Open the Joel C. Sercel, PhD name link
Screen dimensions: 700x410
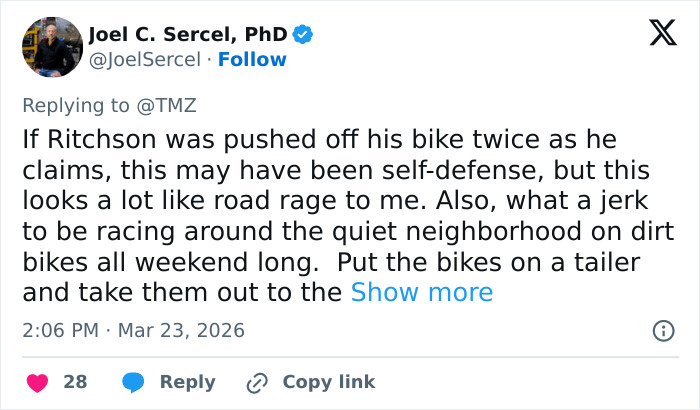click(x=188, y=35)
